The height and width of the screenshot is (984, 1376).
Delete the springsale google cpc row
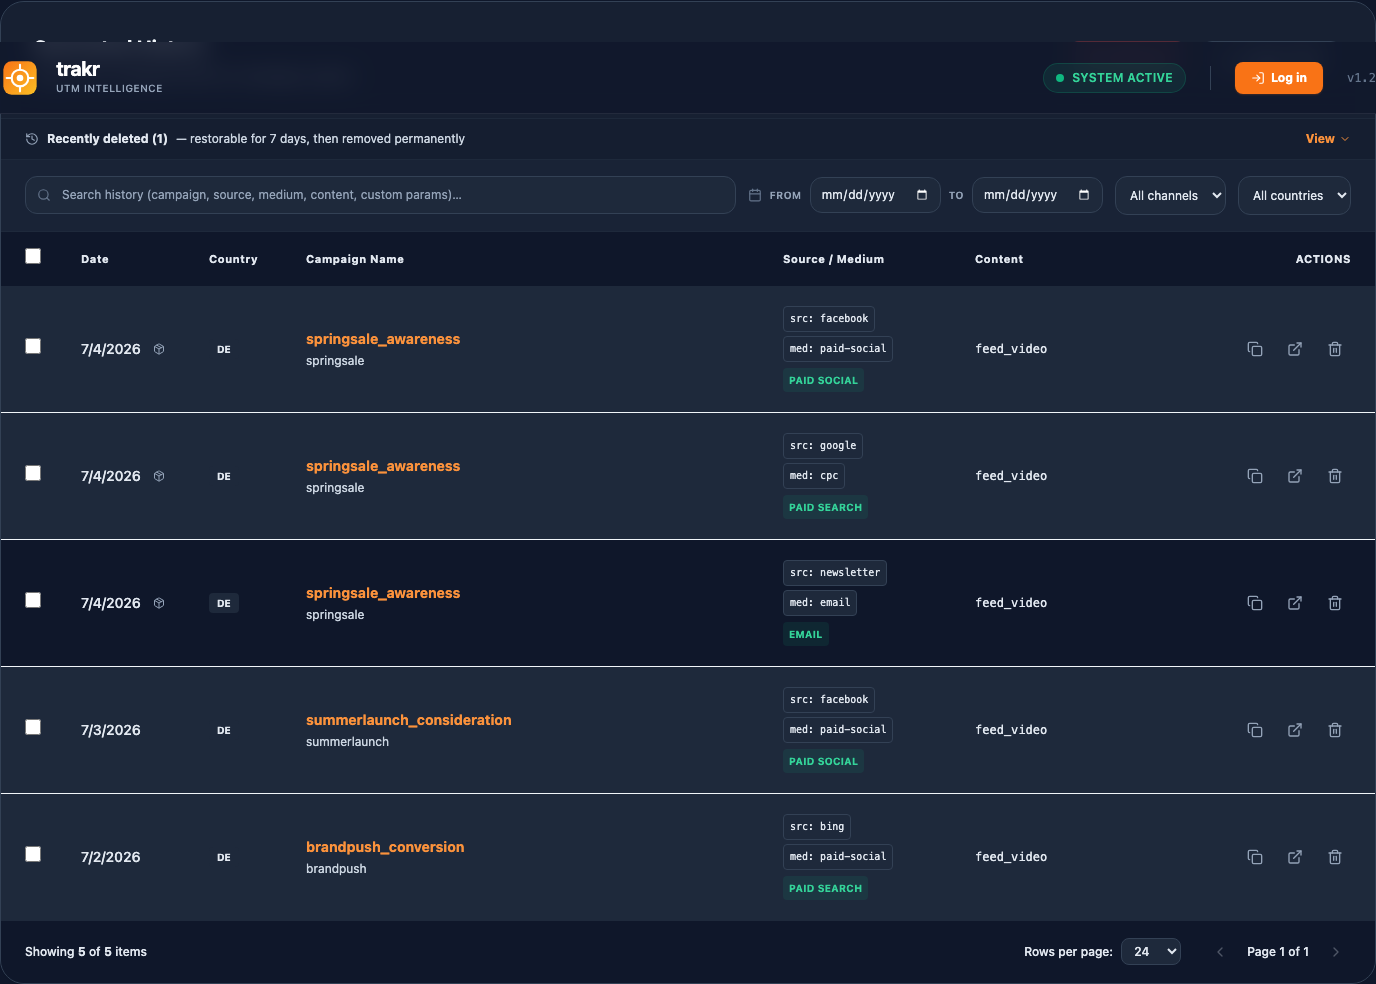(1335, 476)
